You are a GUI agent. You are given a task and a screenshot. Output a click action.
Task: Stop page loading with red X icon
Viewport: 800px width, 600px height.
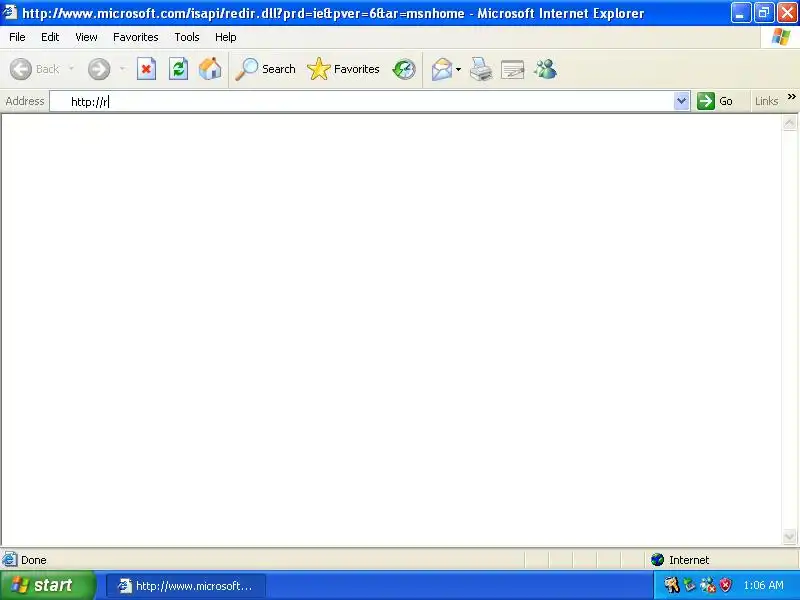[x=146, y=69]
